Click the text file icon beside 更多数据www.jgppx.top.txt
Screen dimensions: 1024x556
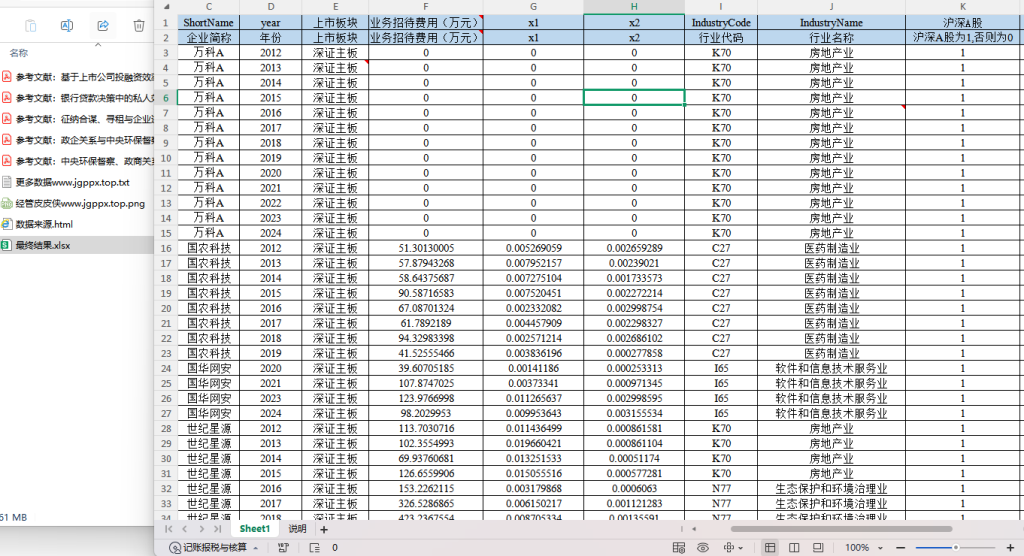pyautogui.click(x=7, y=182)
